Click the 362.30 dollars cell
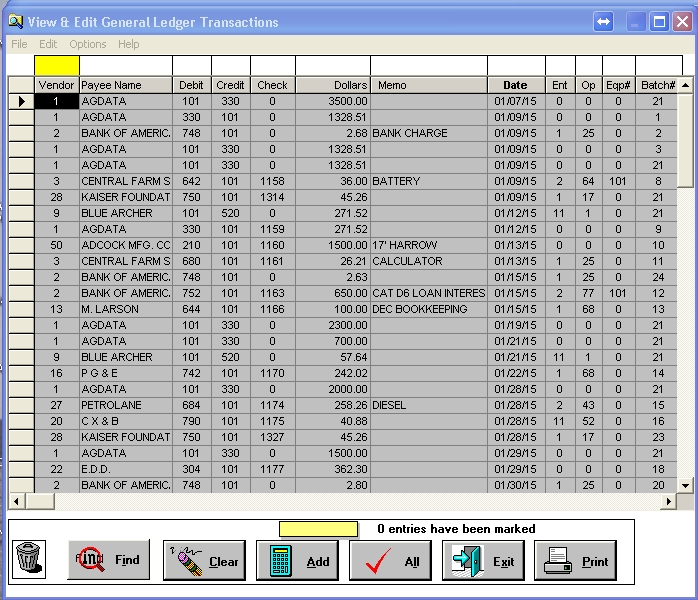This screenshot has height=600, width=698. pos(333,470)
